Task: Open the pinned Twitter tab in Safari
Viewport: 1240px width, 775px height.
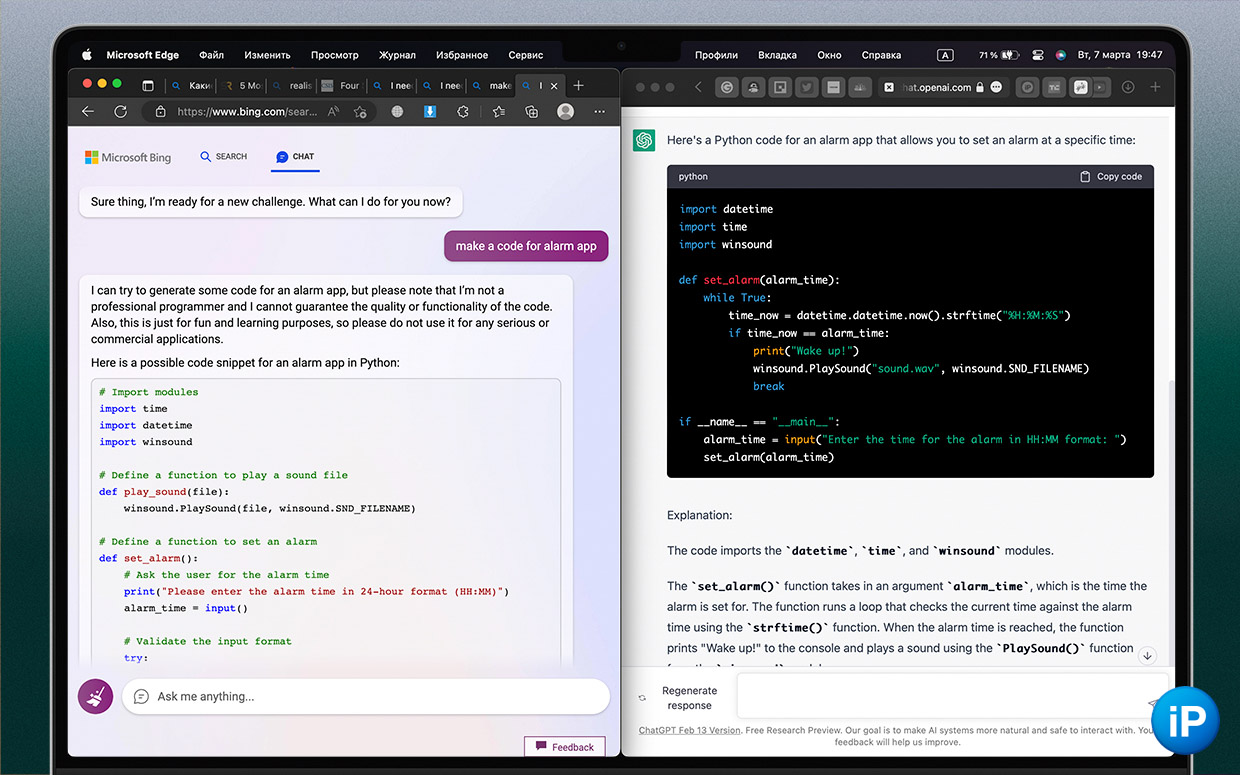Action: pyautogui.click(x=806, y=87)
